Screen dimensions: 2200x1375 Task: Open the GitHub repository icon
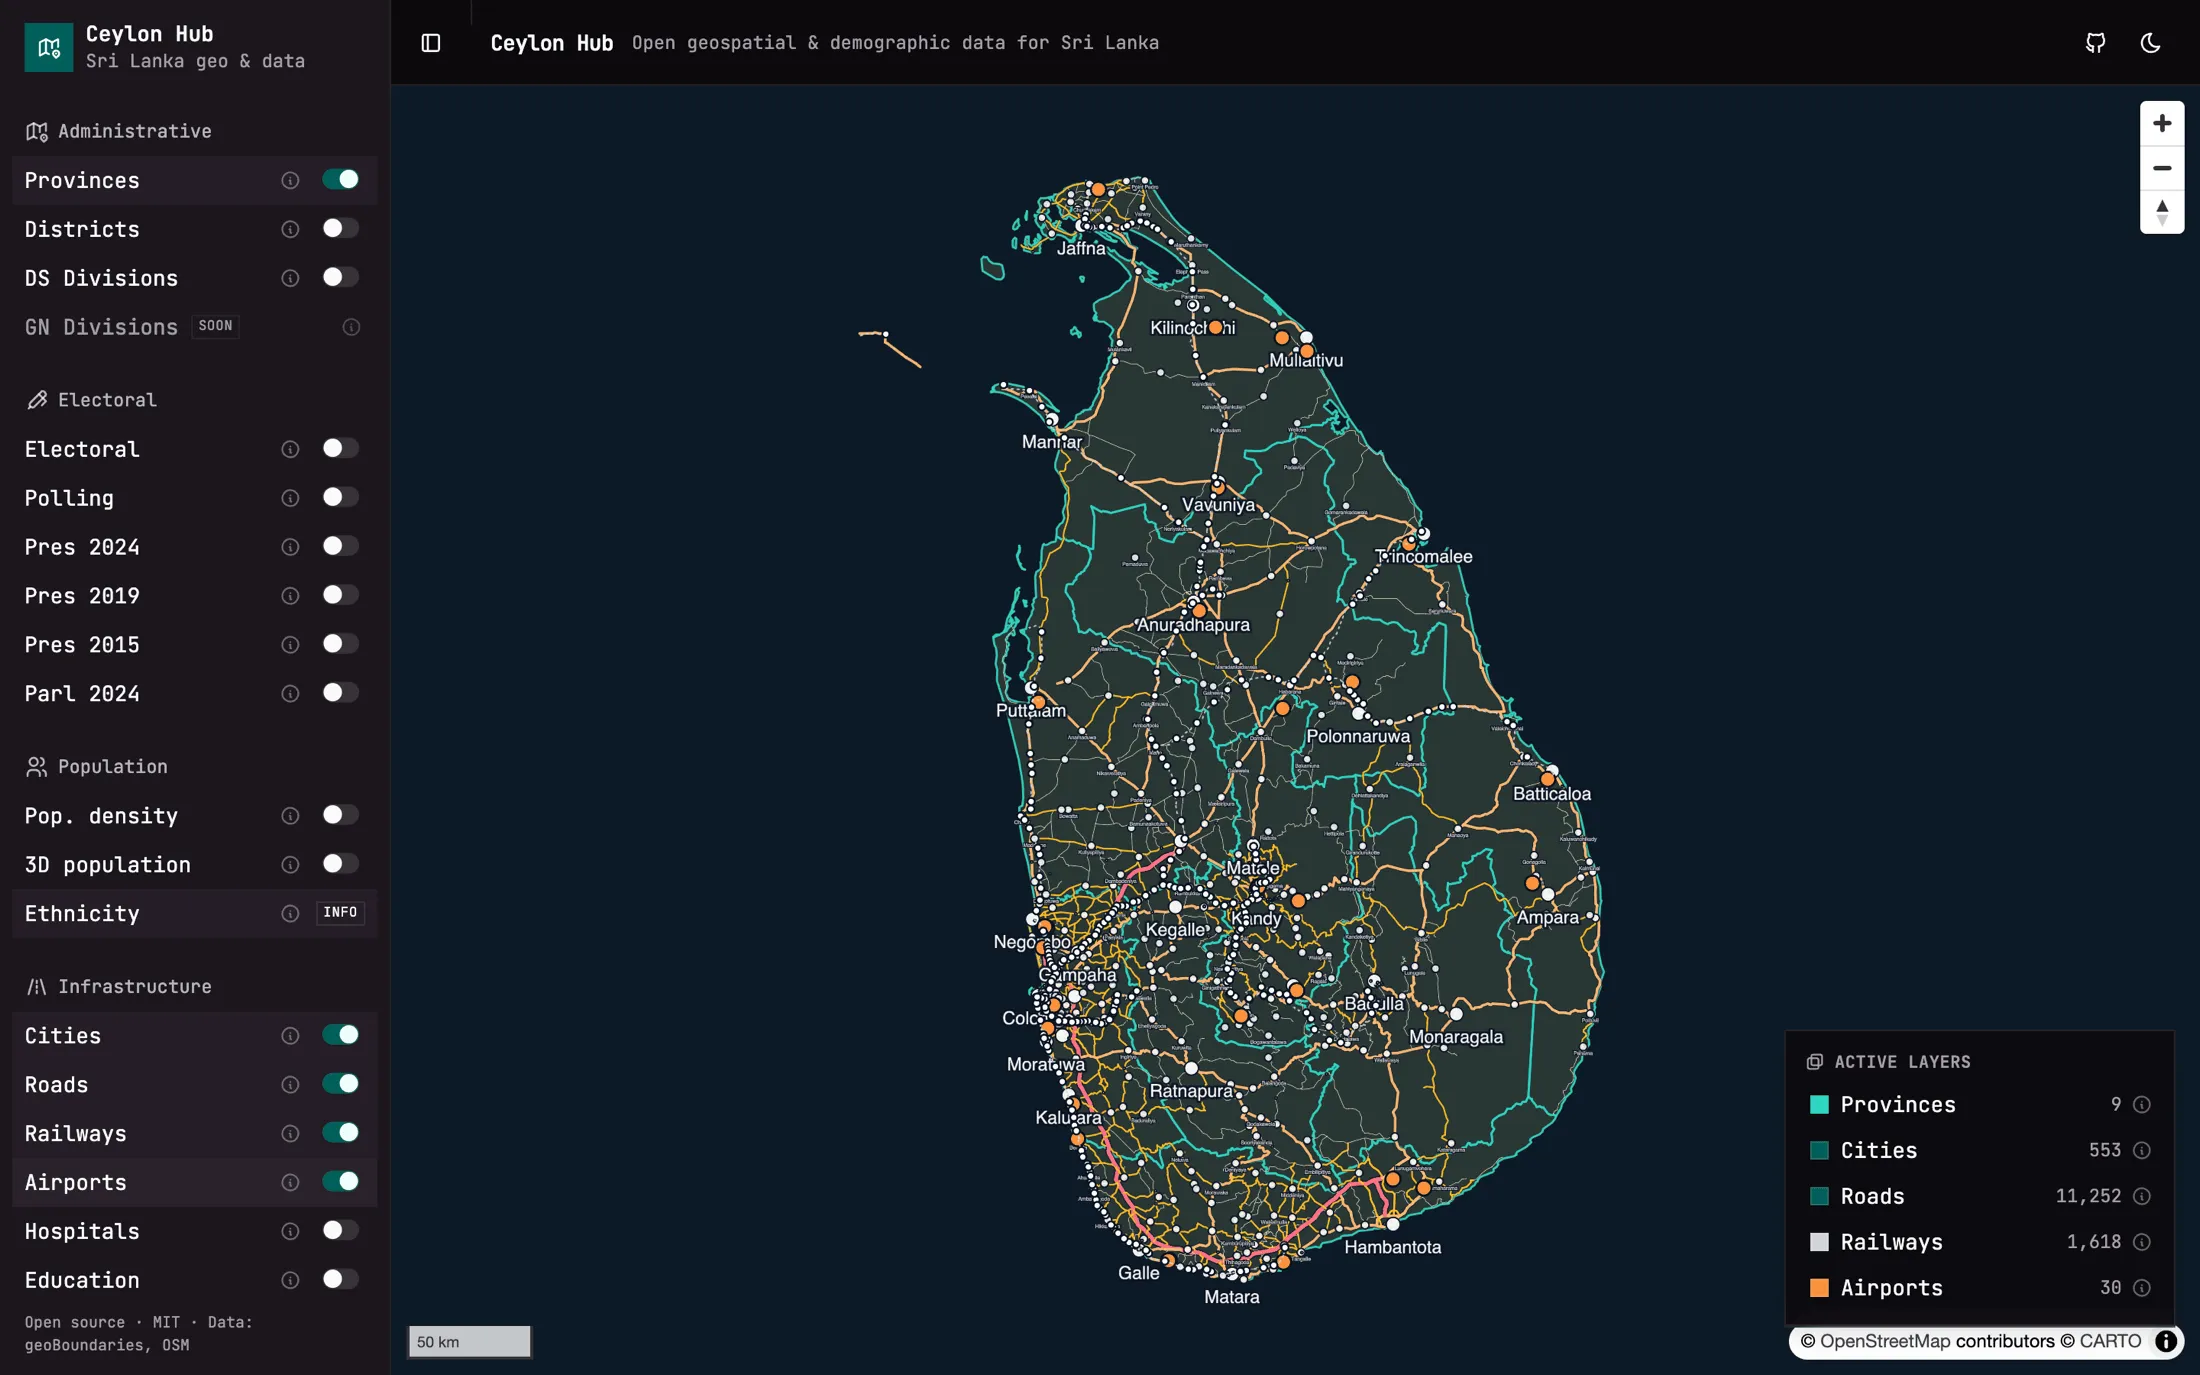tap(2095, 43)
